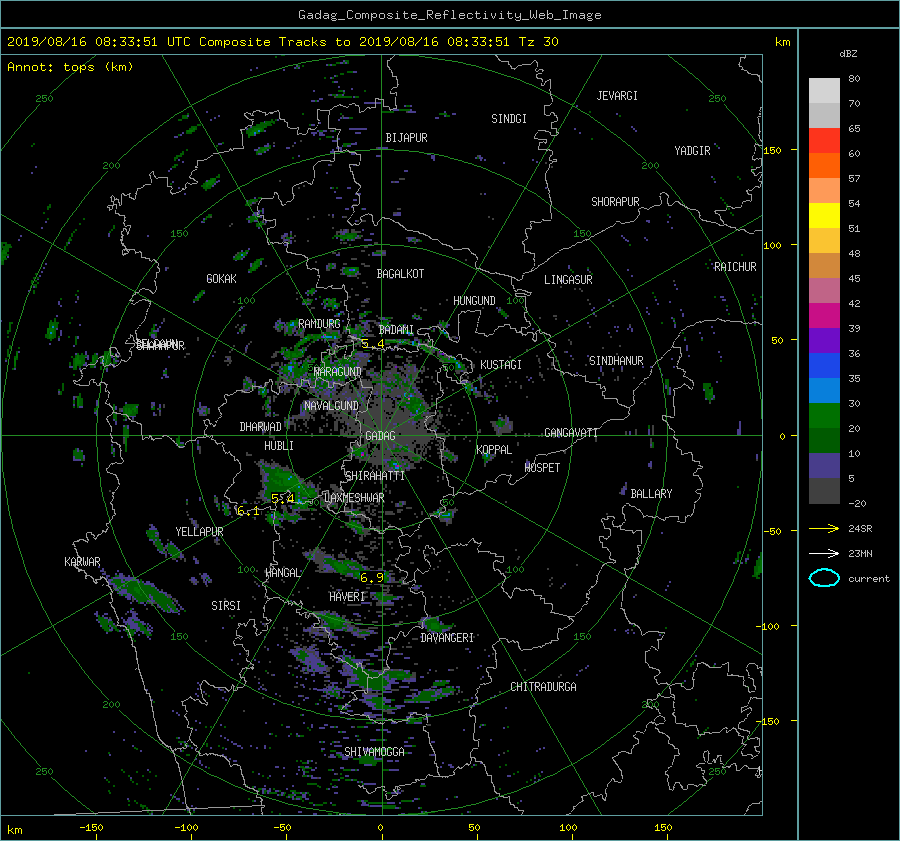Click the KUSTAGI city label
Image resolution: width=900 pixels, height=841 pixels.
[501, 365]
